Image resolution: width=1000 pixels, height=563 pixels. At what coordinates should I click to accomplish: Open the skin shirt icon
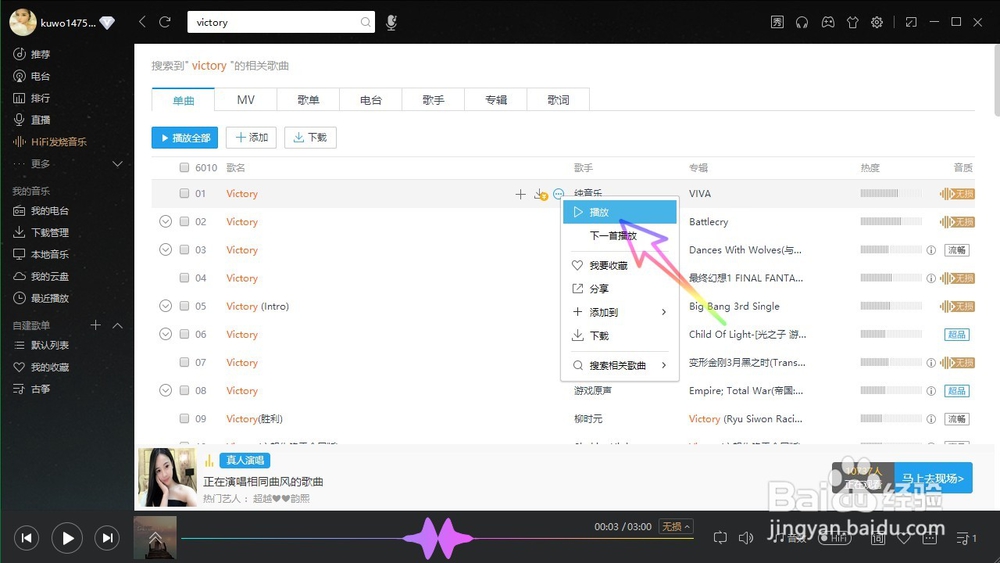point(853,22)
